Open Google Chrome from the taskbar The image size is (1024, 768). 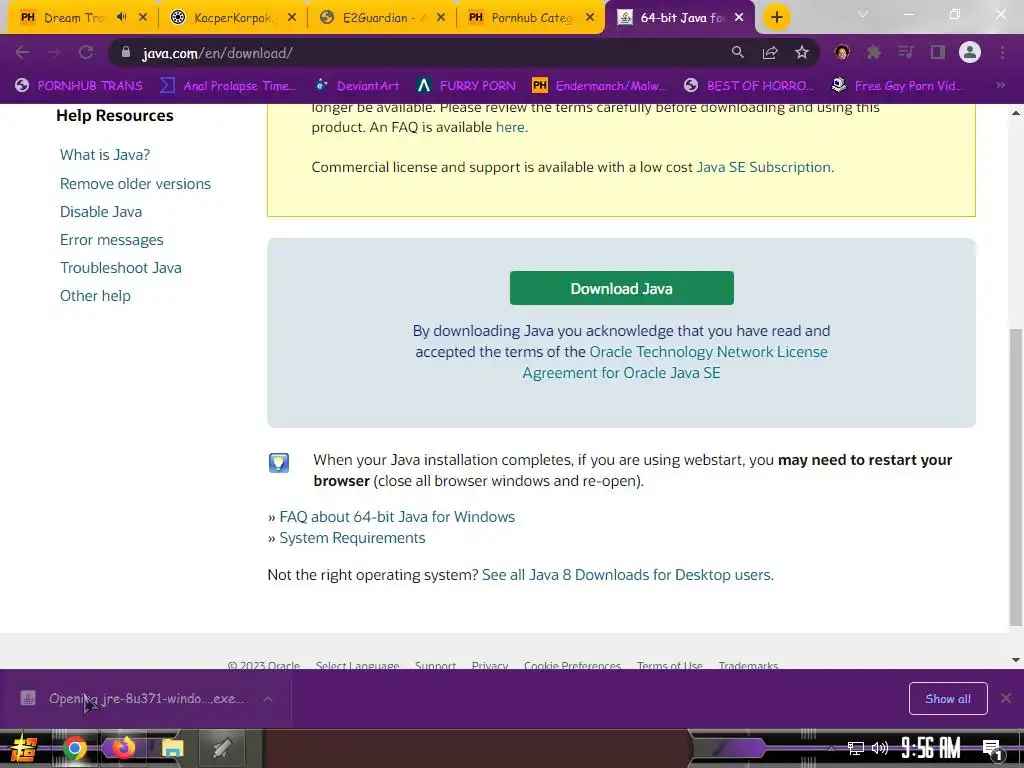[x=74, y=748]
